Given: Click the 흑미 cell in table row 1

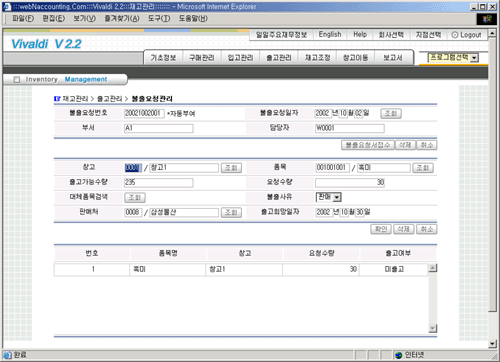Looking at the screenshot, I should coord(167,269).
